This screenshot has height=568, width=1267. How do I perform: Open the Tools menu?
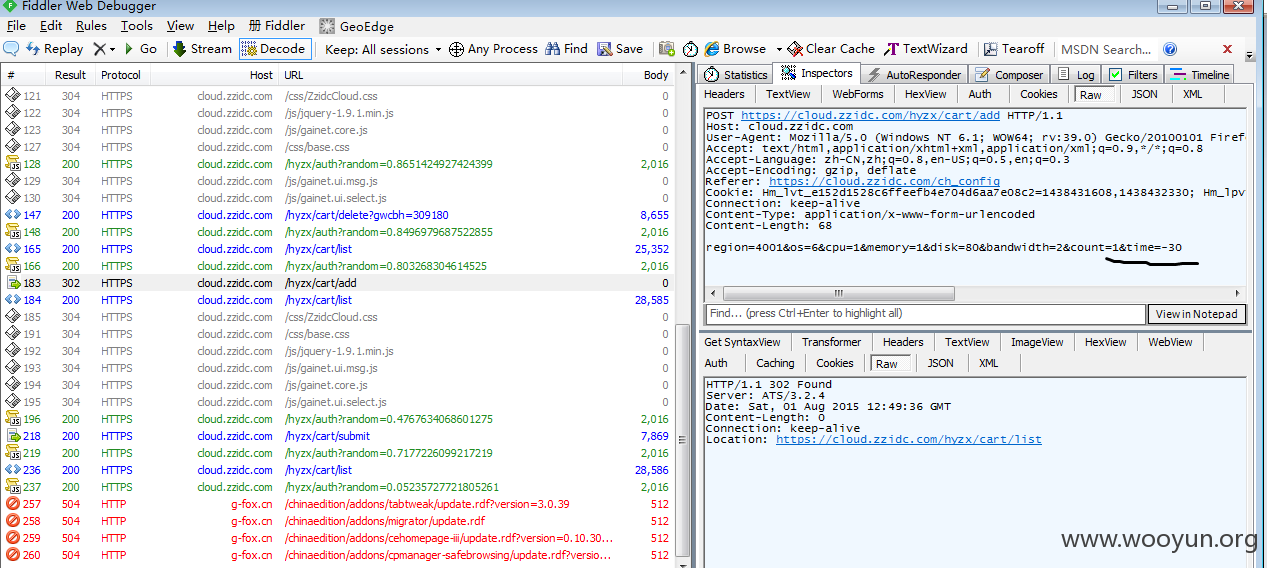click(137, 26)
